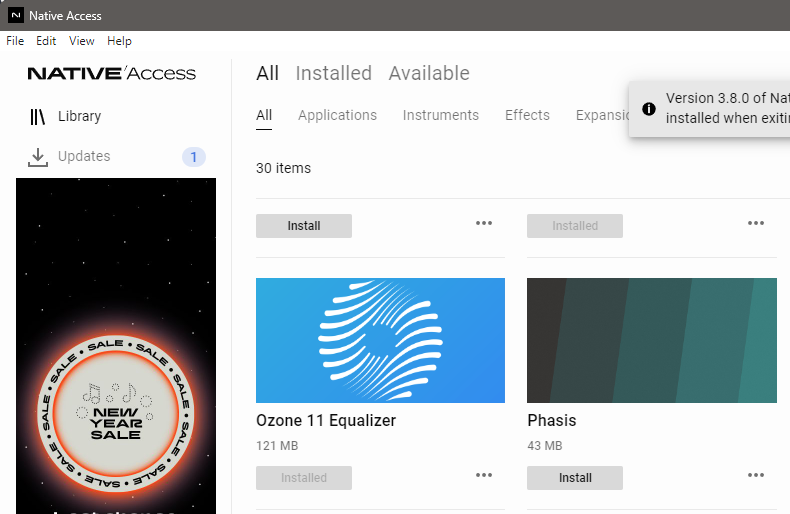Open more options for Ozone 11 Equalizer

(484, 475)
